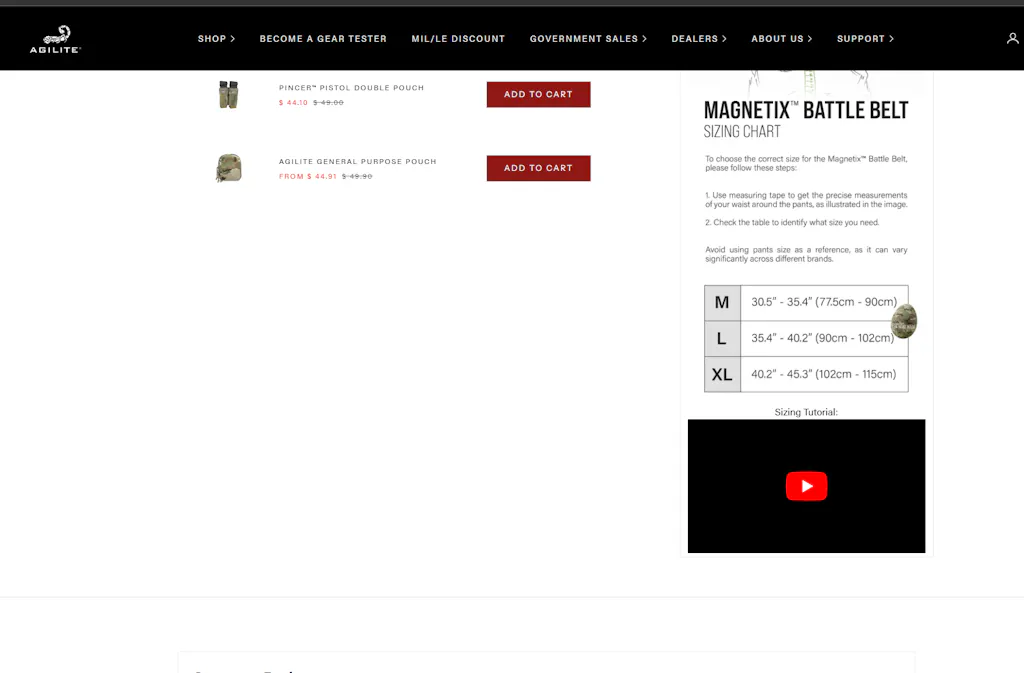Viewport: 1024px width, 673px height.
Task: Expand the Shop menu
Action: click(216, 39)
